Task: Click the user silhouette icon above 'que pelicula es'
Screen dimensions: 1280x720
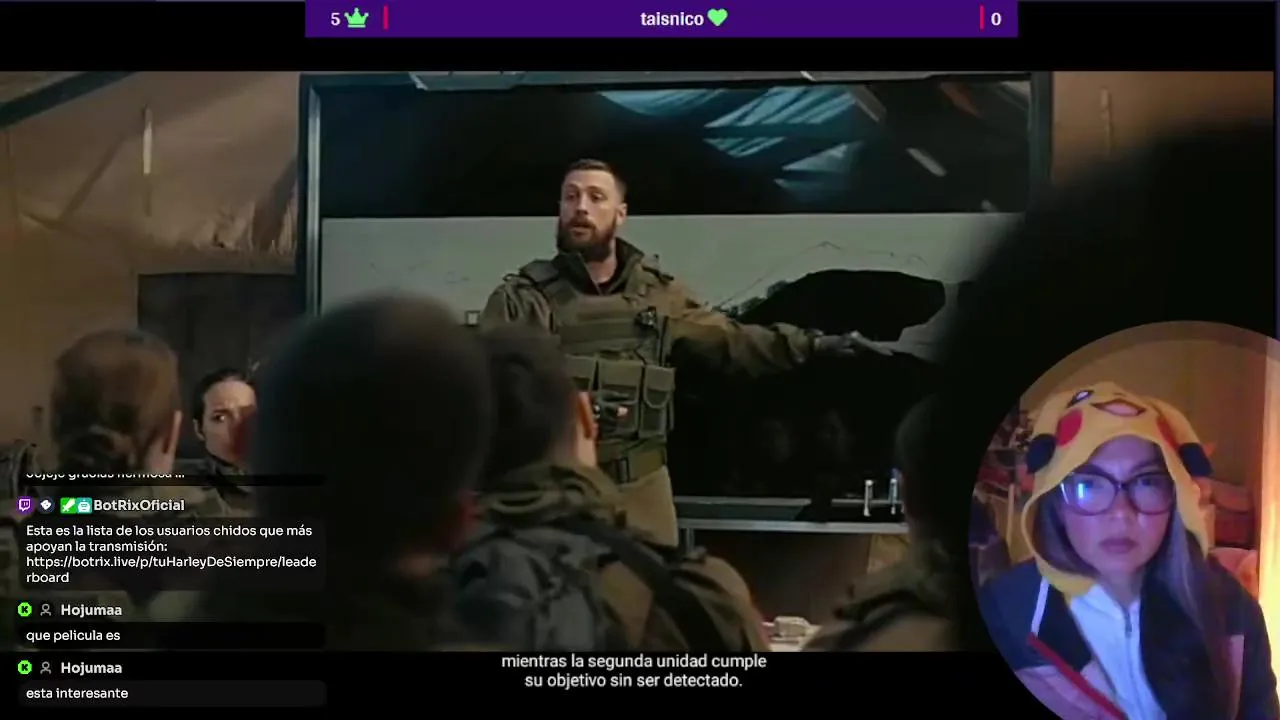Action: click(x=45, y=610)
